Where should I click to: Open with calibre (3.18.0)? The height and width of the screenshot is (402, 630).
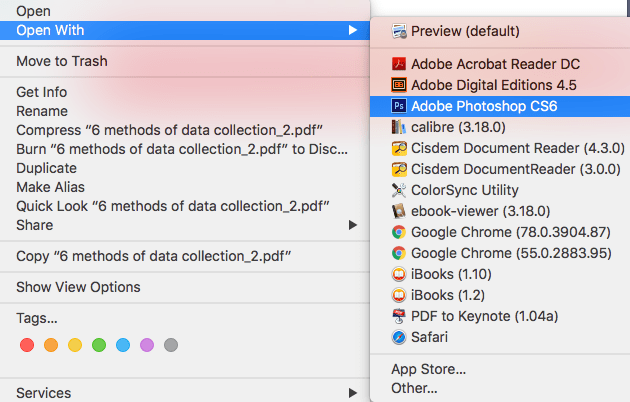(x=500, y=127)
